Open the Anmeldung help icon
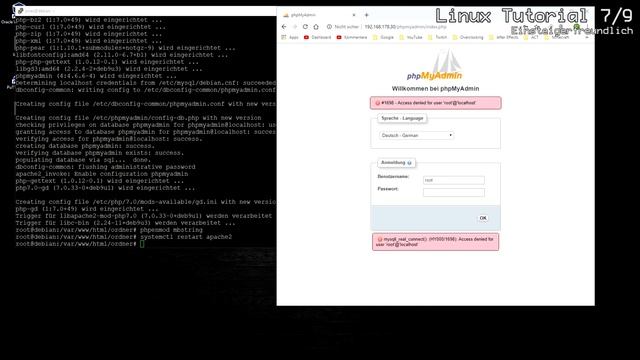Image resolution: width=640 pixels, height=360 pixels. [409, 163]
